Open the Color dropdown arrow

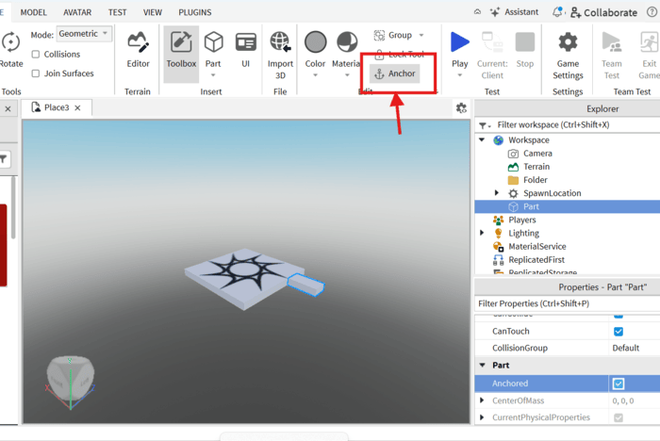point(315,75)
